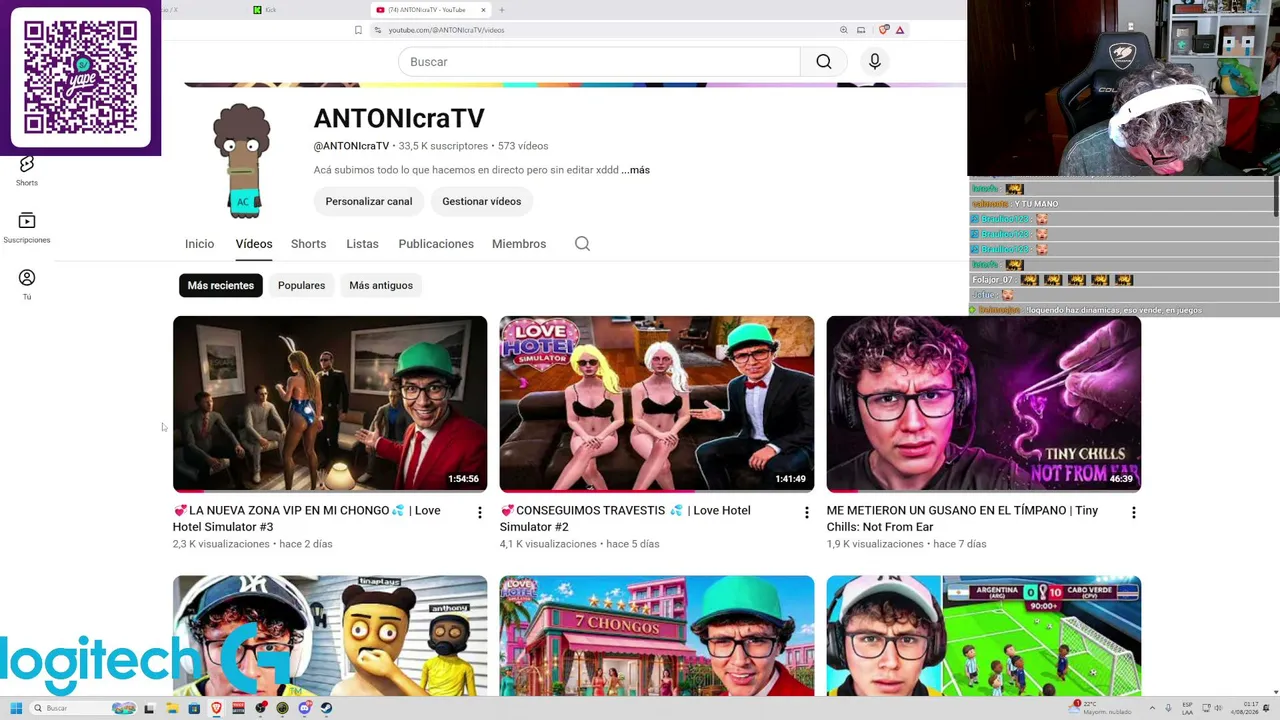Screen dimensions: 1280x720
Task: Search within the channel using the magnifier icon
Action: pyautogui.click(x=582, y=244)
